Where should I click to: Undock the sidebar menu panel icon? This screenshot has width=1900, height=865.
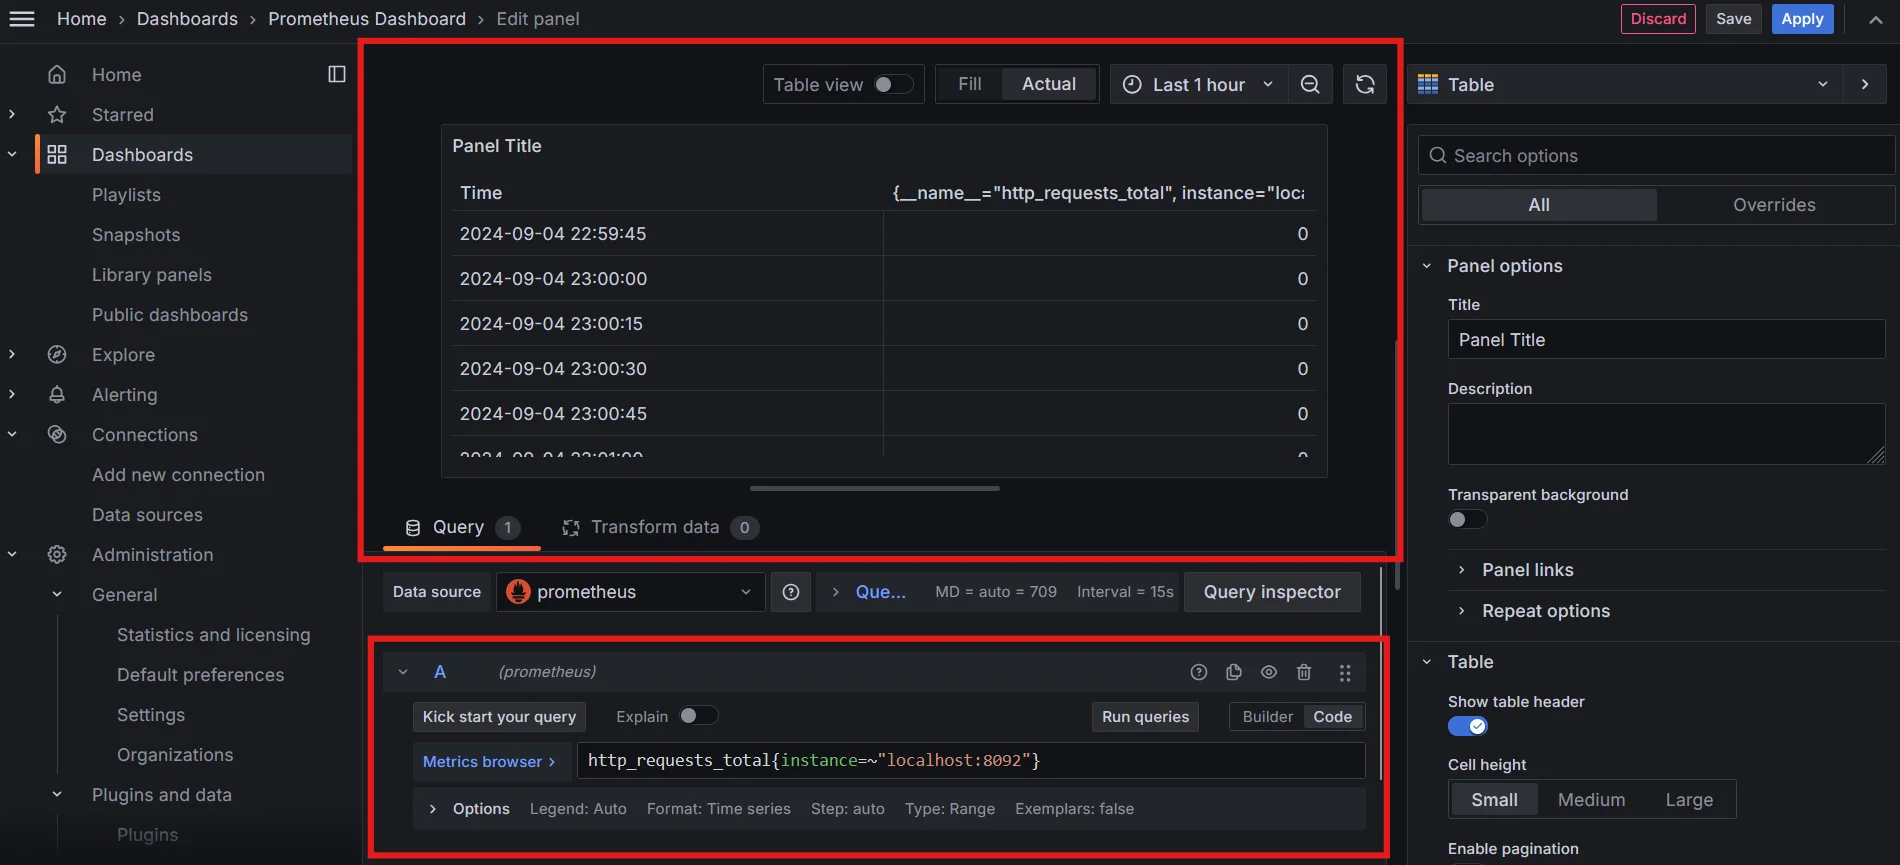pos(337,74)
